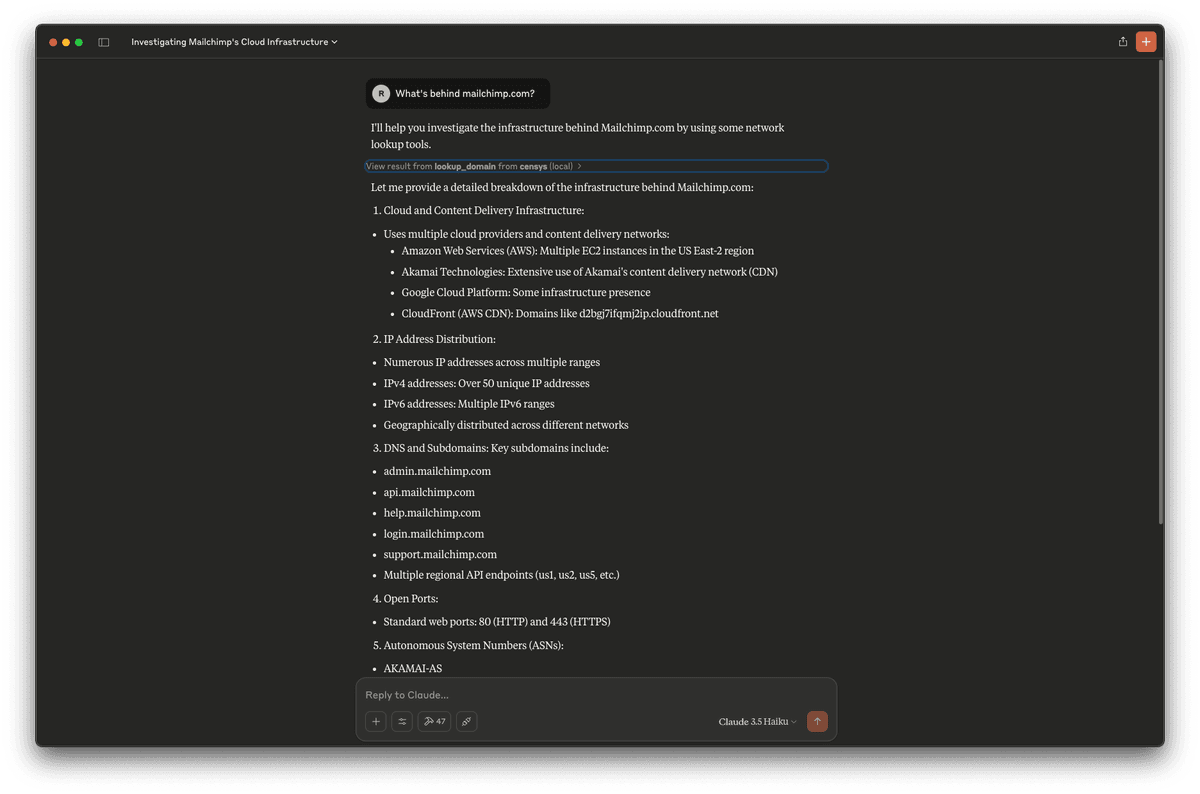Click the support.mailchimp.com subdomain
This screenshot has height=794, width=1200.
pos(440,555)
